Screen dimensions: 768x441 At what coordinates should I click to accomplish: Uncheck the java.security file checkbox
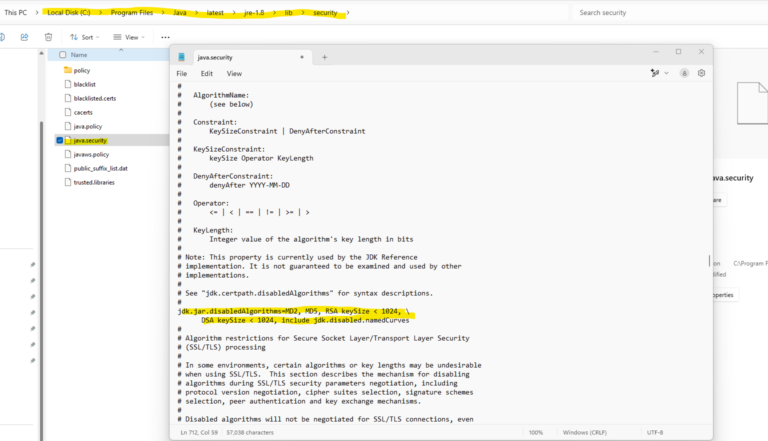(60, 140)
